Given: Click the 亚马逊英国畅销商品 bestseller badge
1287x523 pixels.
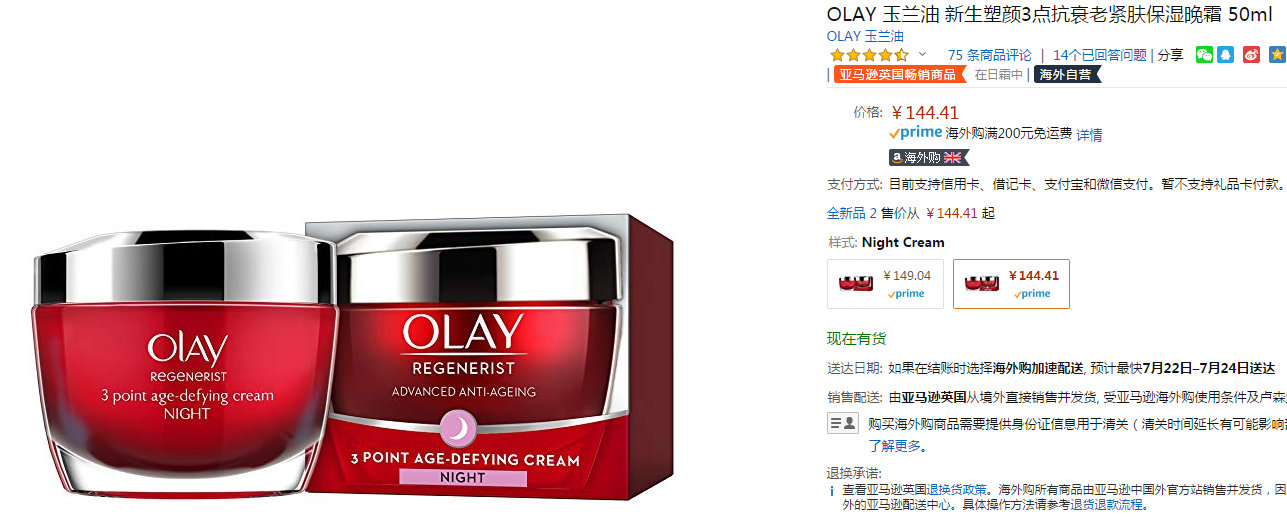Looking at the screenshot, I should click(897, 74).
